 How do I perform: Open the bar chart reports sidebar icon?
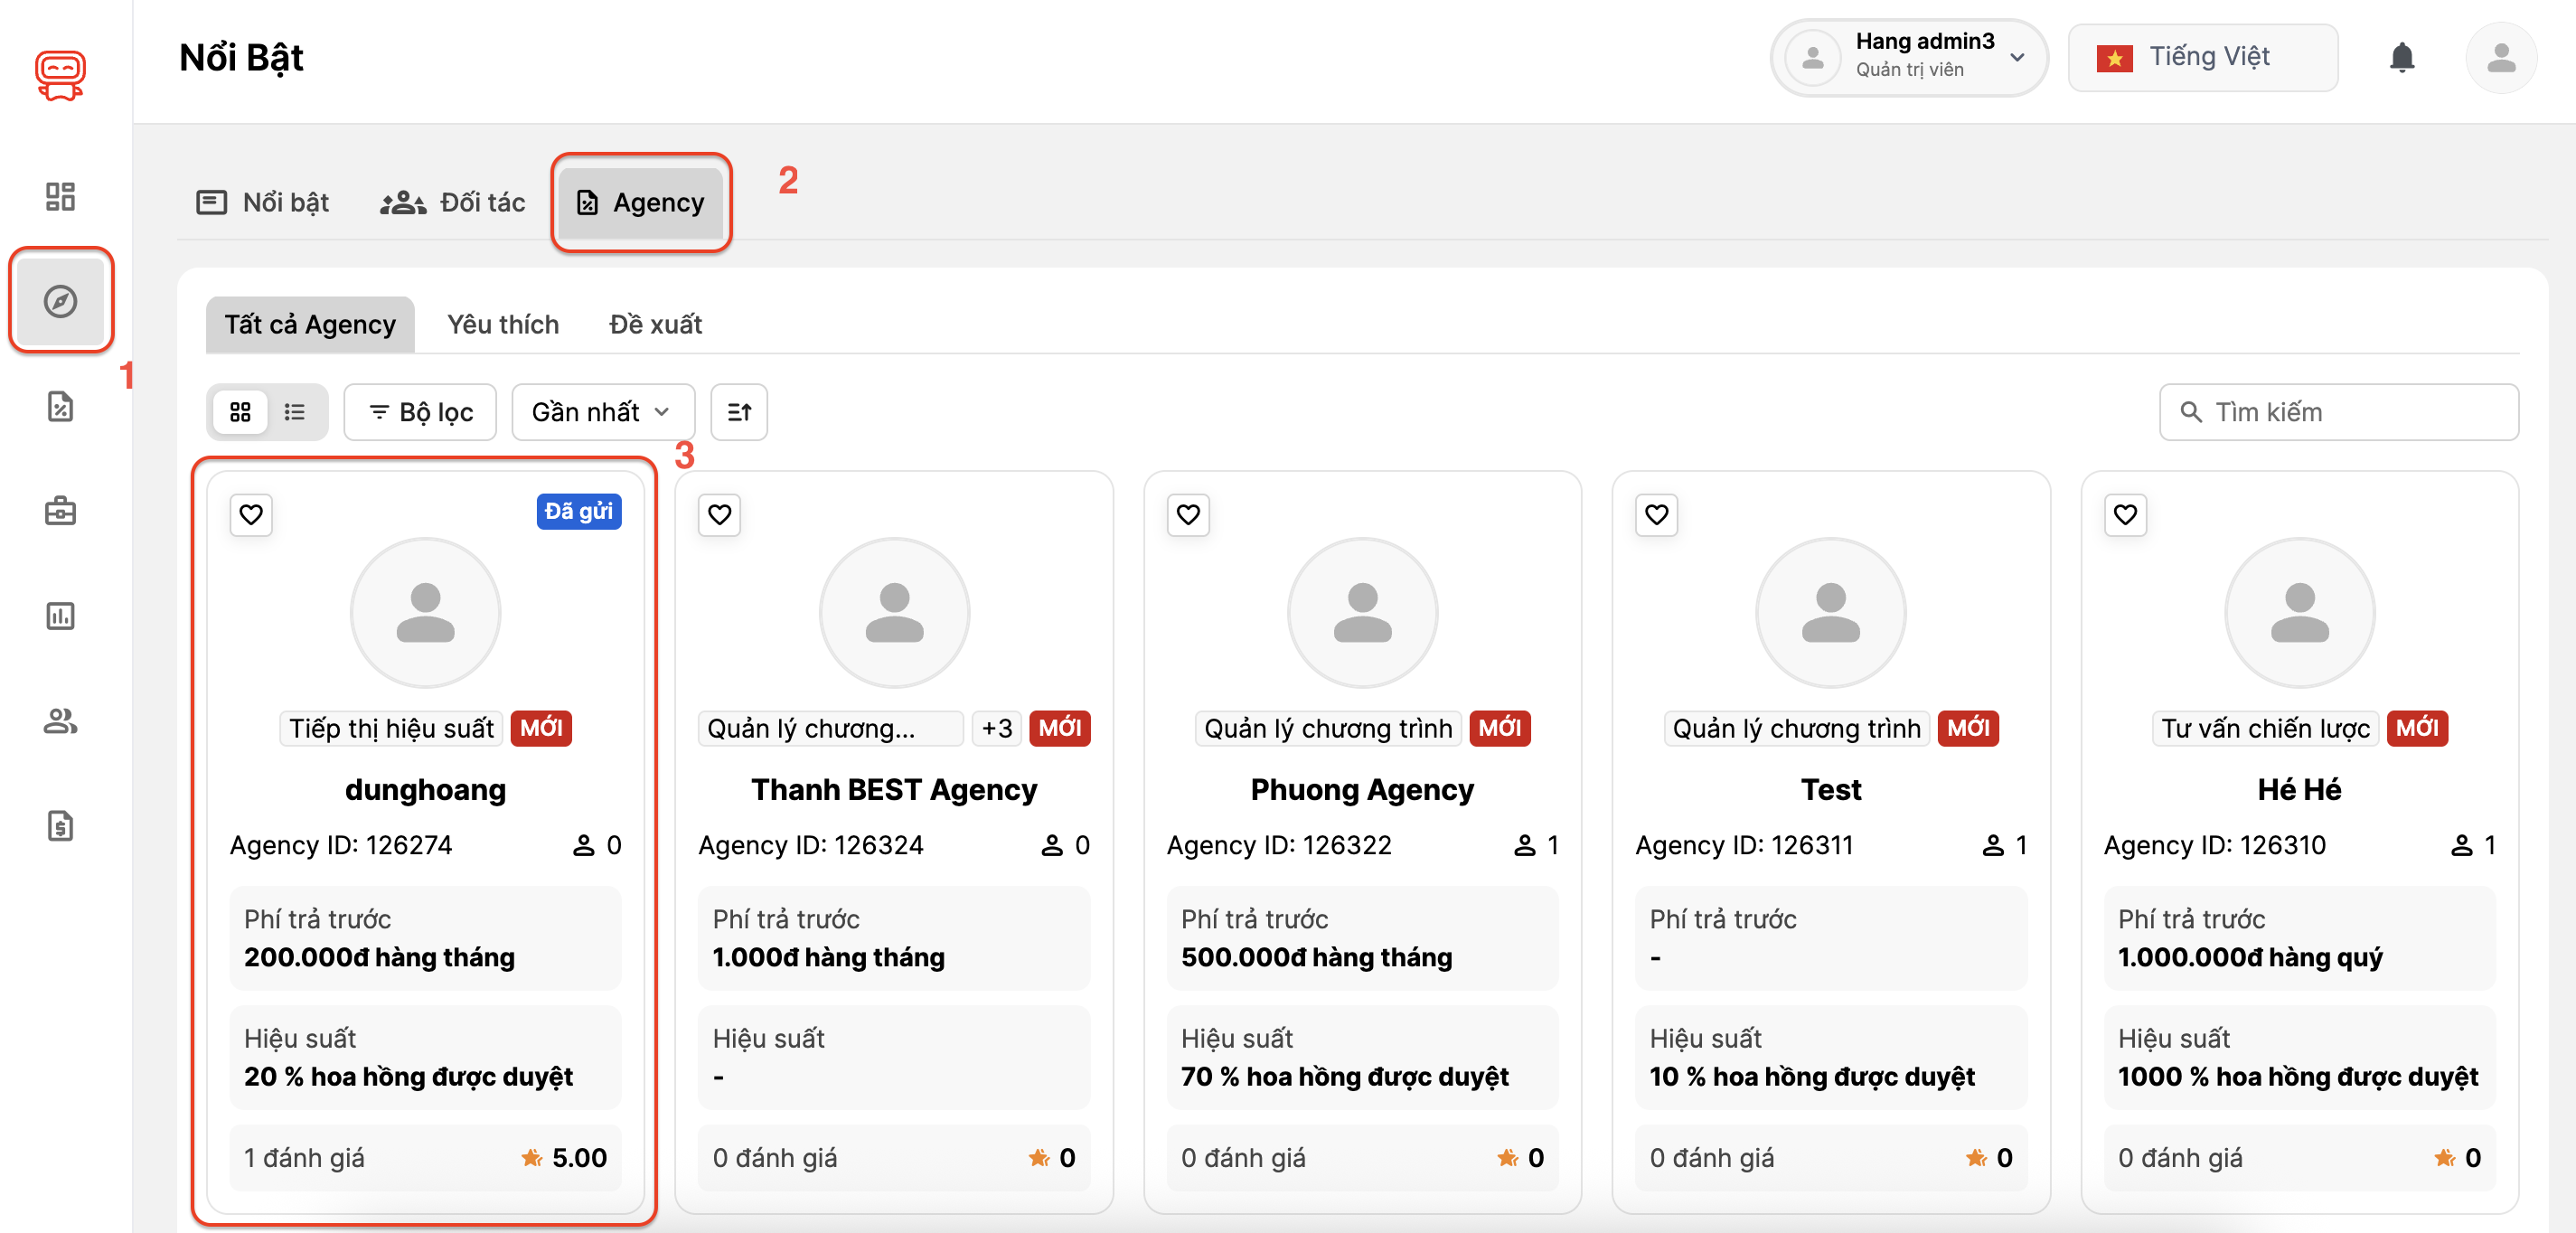point(60,616)
